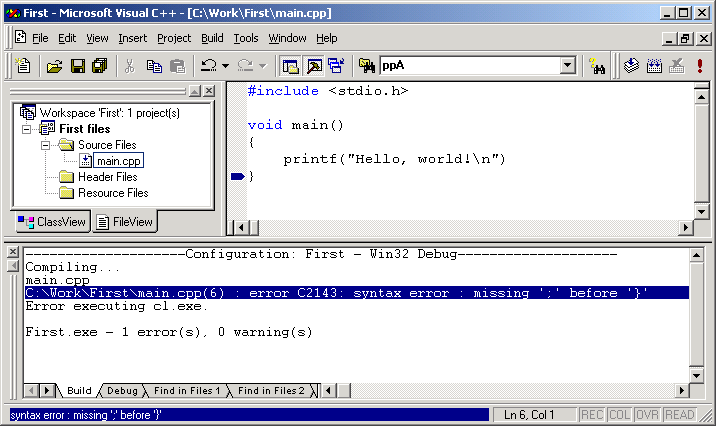716x426 pixels.
Task: Open the Project menu
Action: pyautogui.click(x=174, y=38)
